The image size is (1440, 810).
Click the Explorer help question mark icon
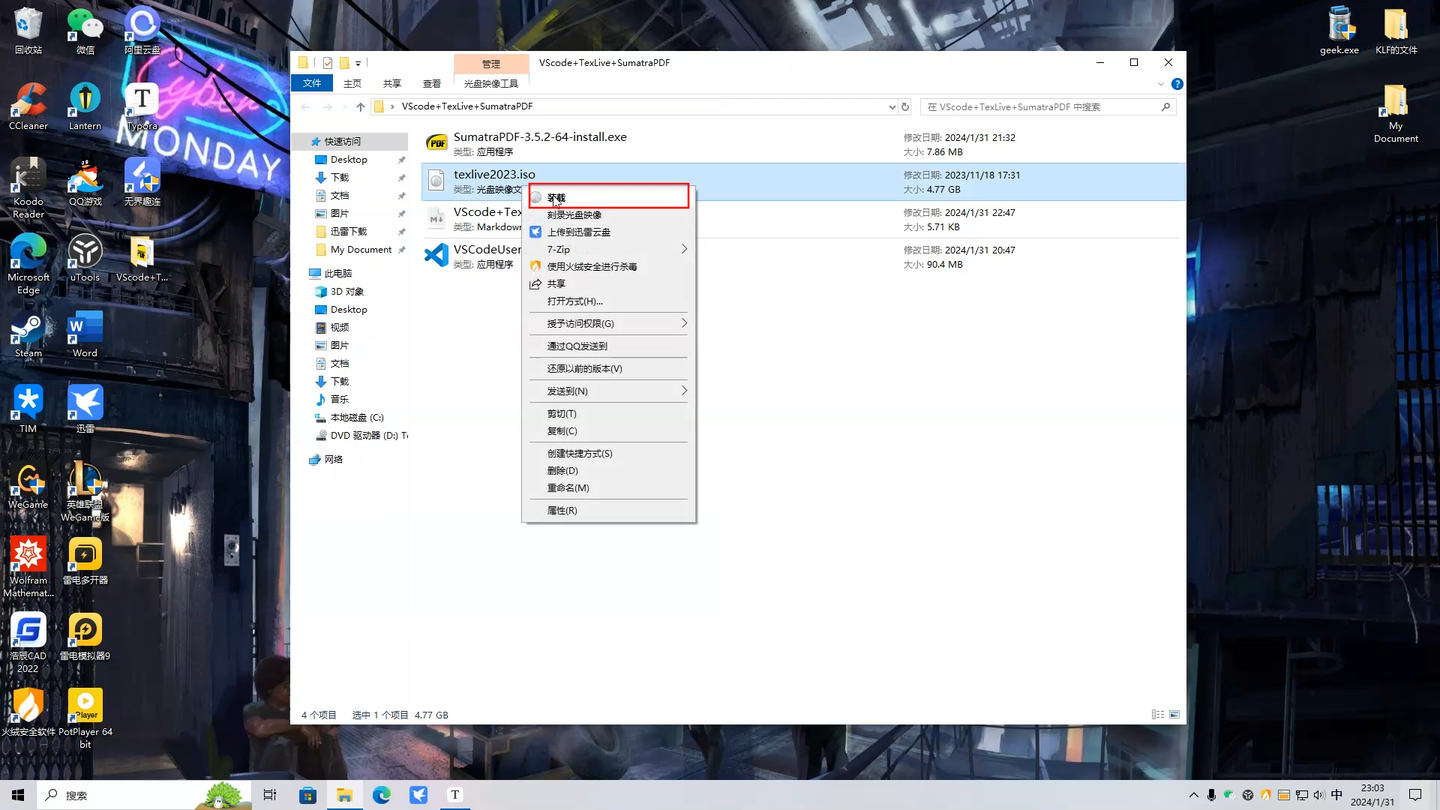1177,84
